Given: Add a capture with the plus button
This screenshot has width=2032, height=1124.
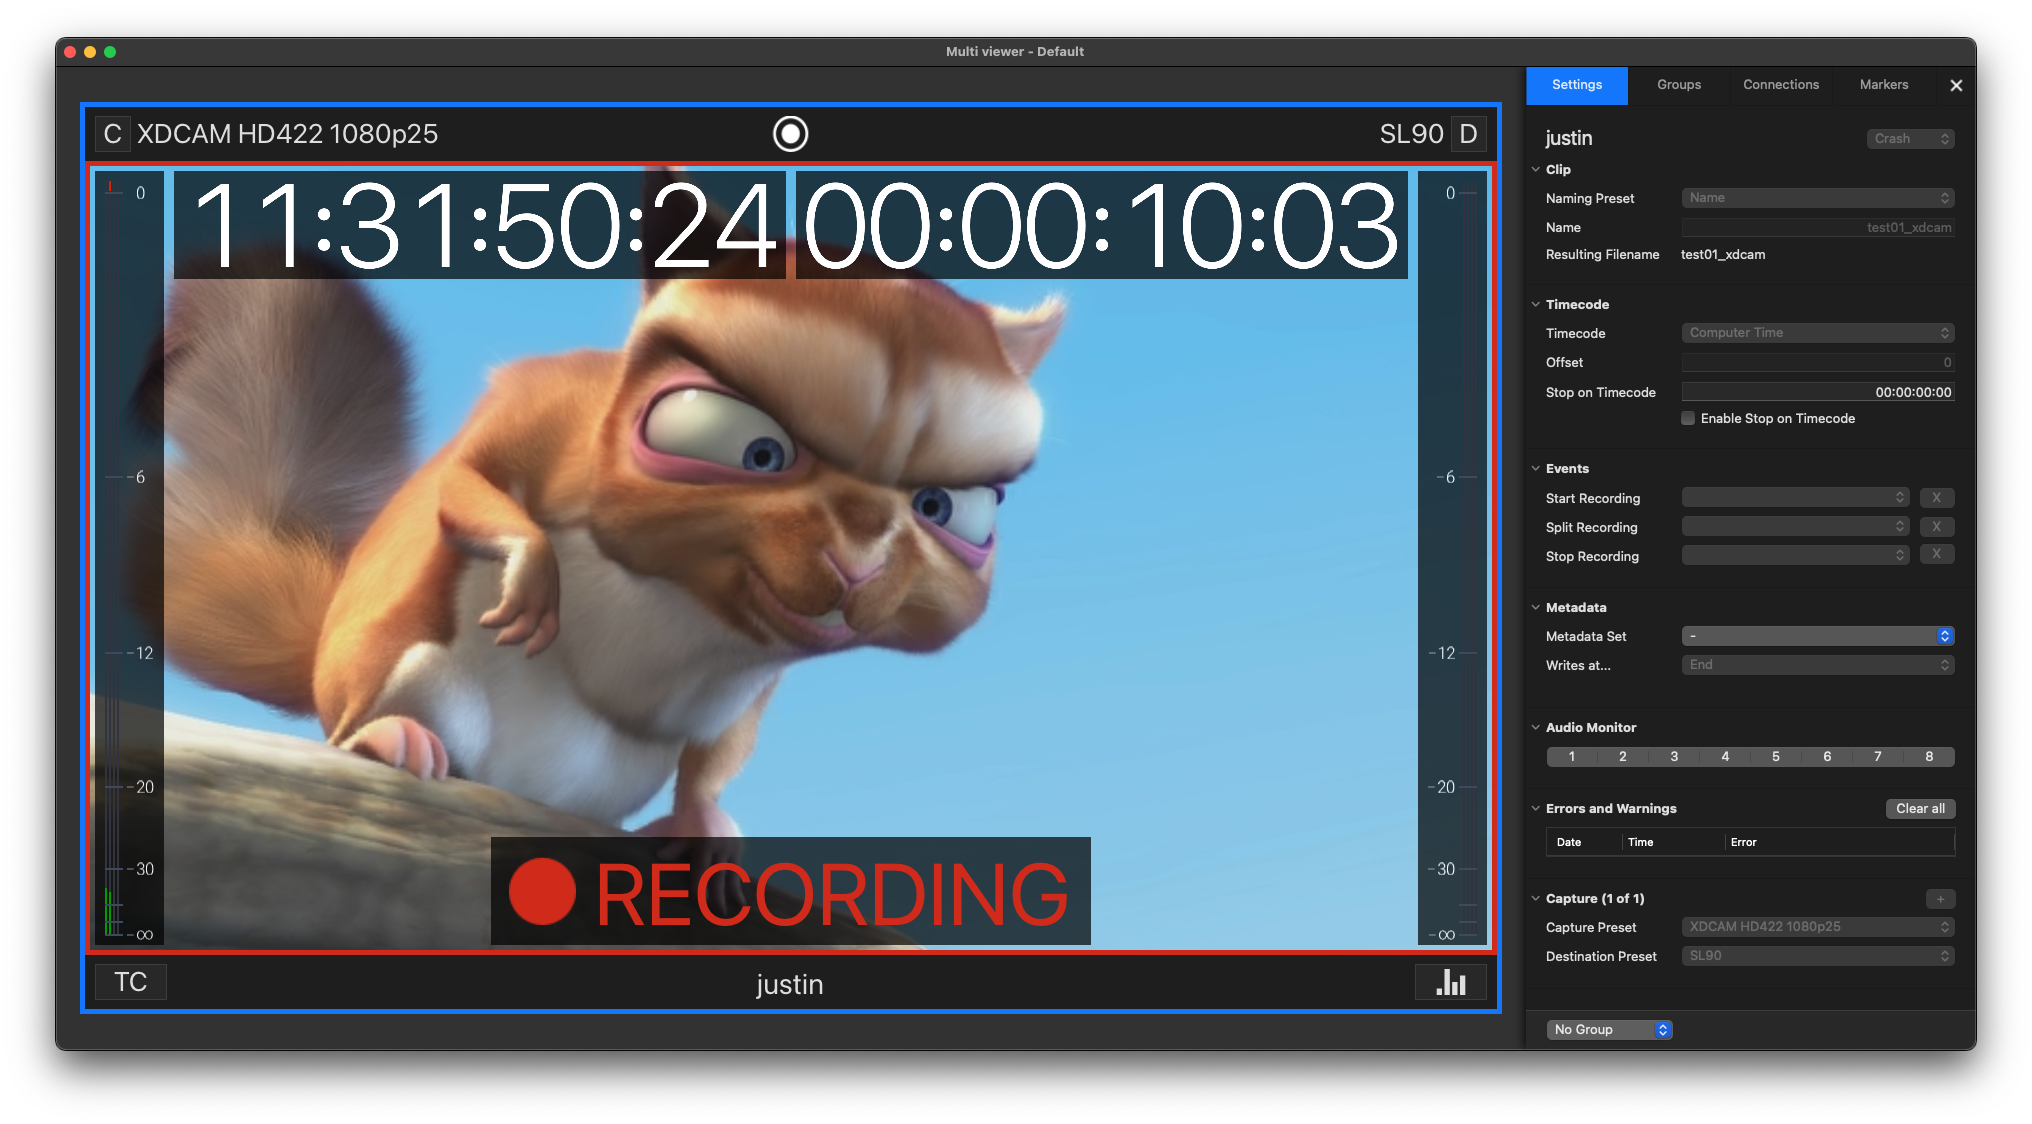Looking at the screenshot, I should [1940, 899].
